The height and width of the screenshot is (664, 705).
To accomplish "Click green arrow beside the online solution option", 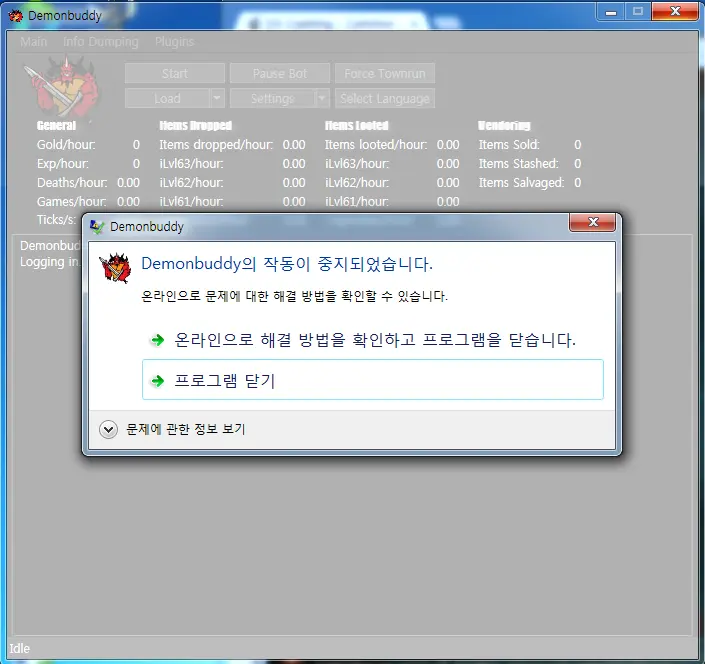I will [157, 340].
